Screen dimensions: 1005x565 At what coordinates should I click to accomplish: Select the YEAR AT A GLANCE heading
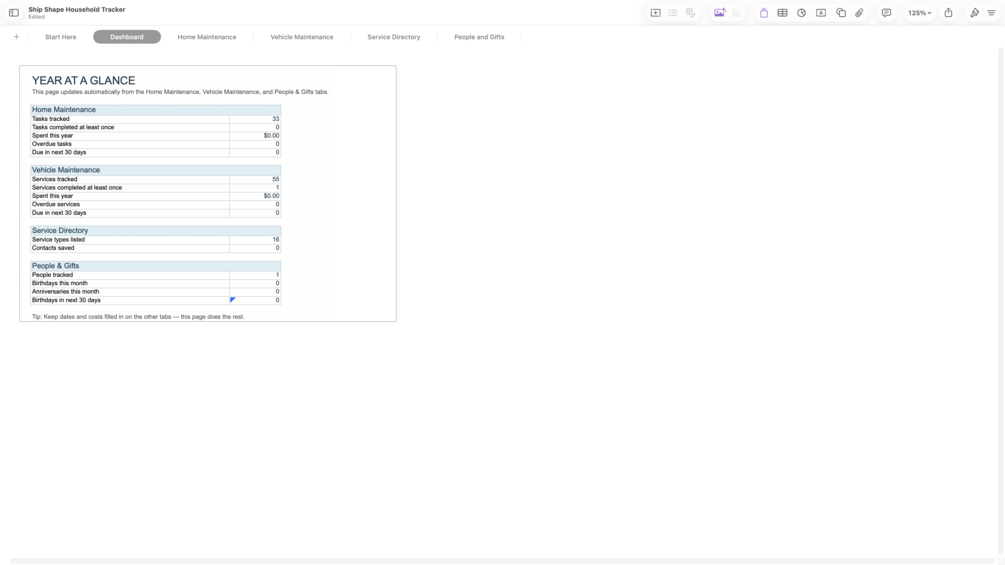point(83,81)
